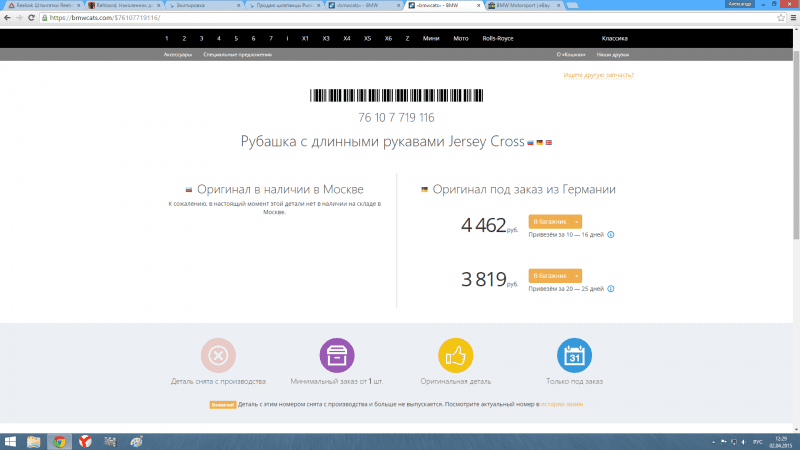Click the blue calendar 'Только под заказ' icon
Screen dimensions: 800x450
tap(574, 355)
